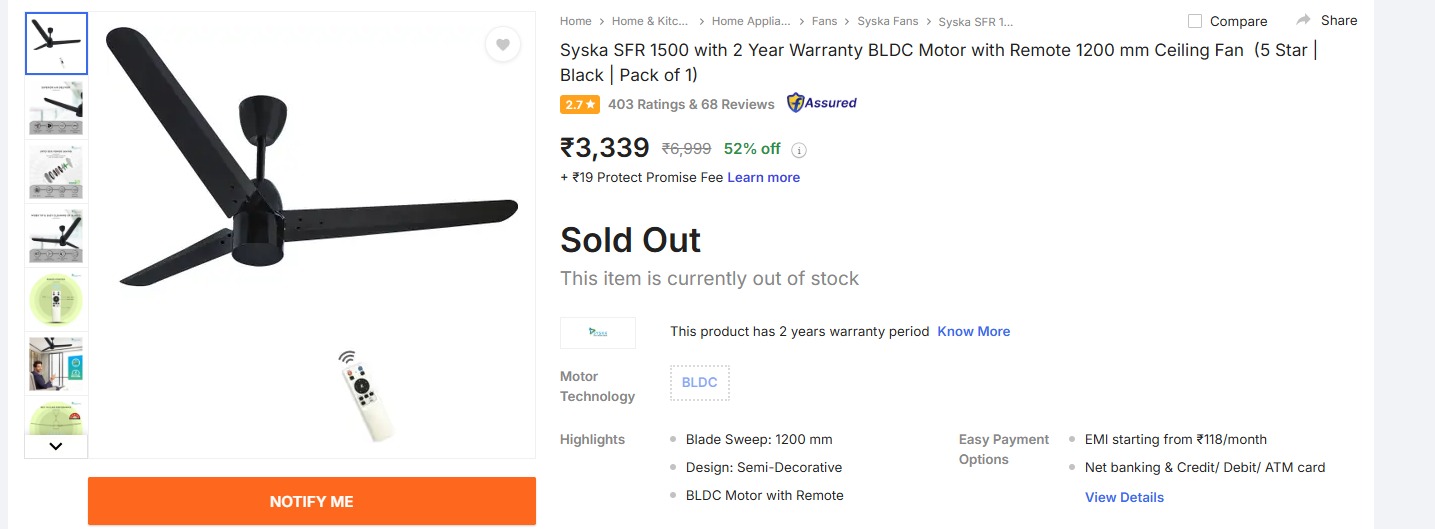The image size is (1435, 529).
Task: Show the man-in-room lifestyle thumbnail
Action: click(56, 363)
